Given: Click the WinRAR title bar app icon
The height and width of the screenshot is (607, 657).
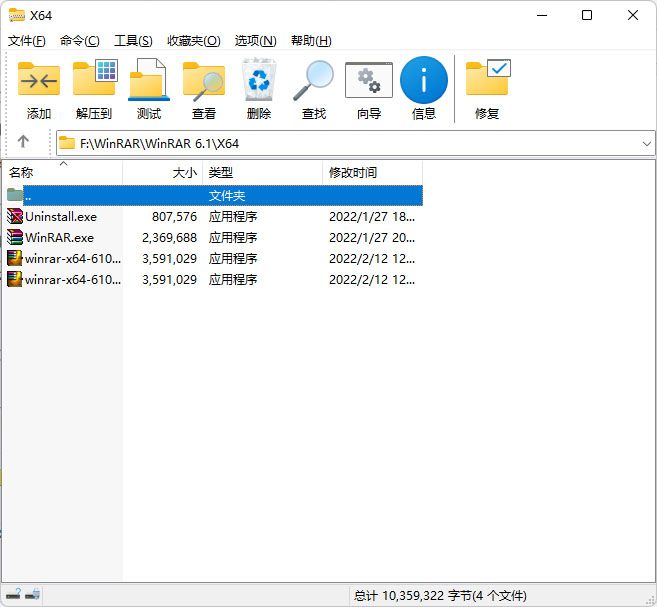Looking at the screenshot, I should tap(17, 15).
